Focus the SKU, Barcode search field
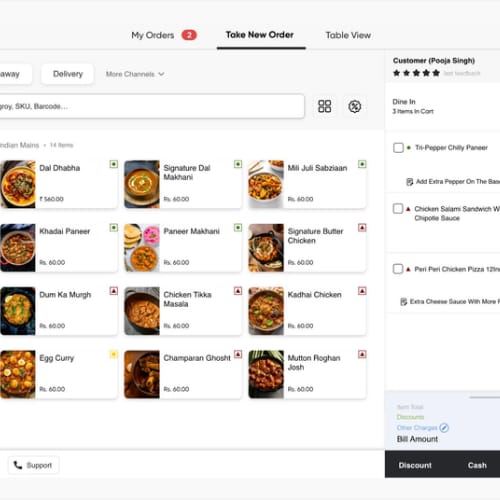This screenshot has width=500, height=500. point(152,106)
